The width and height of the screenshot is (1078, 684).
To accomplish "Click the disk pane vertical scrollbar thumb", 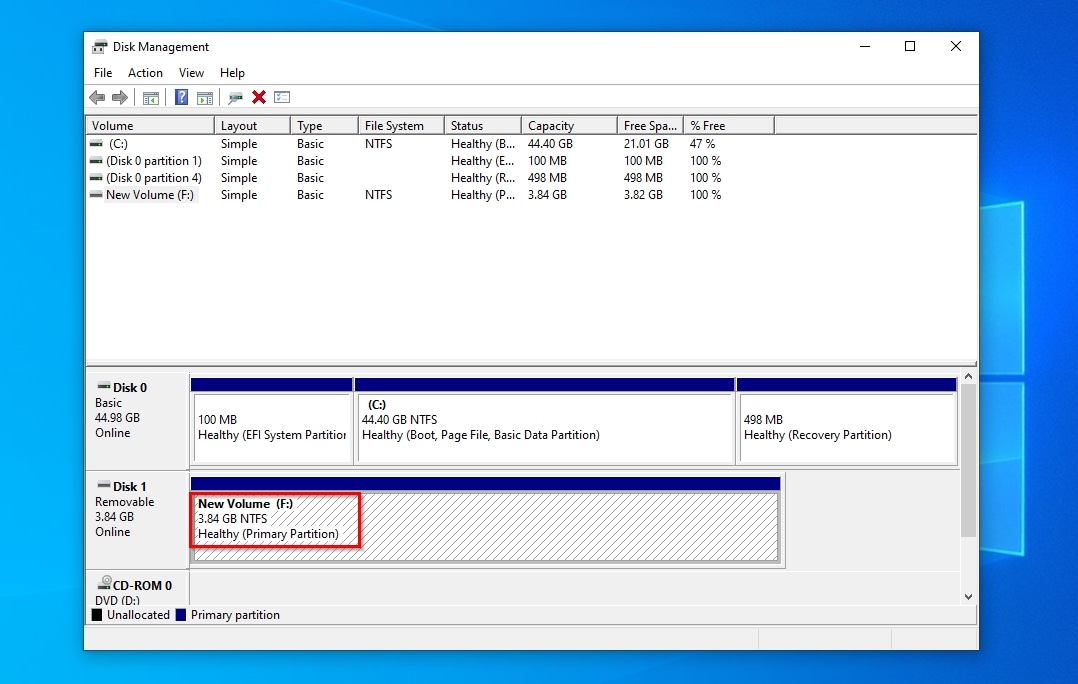I will coord(968,460).
